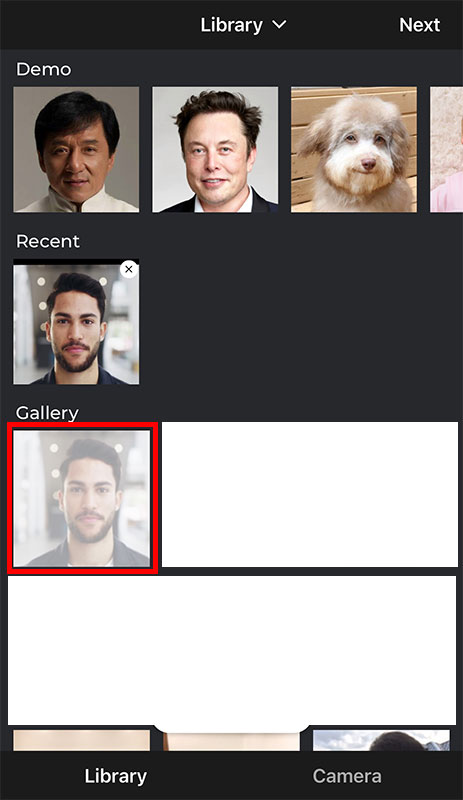Expand the Library album chevron

pos(279,24)
